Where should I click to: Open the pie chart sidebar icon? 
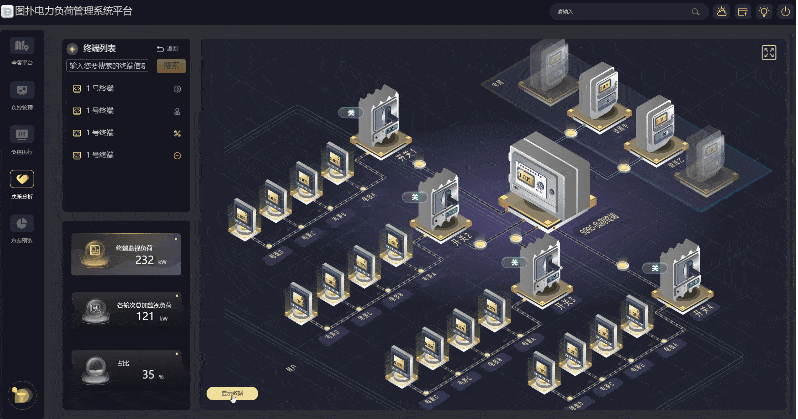pyautogui.click(x=22, y=223)
